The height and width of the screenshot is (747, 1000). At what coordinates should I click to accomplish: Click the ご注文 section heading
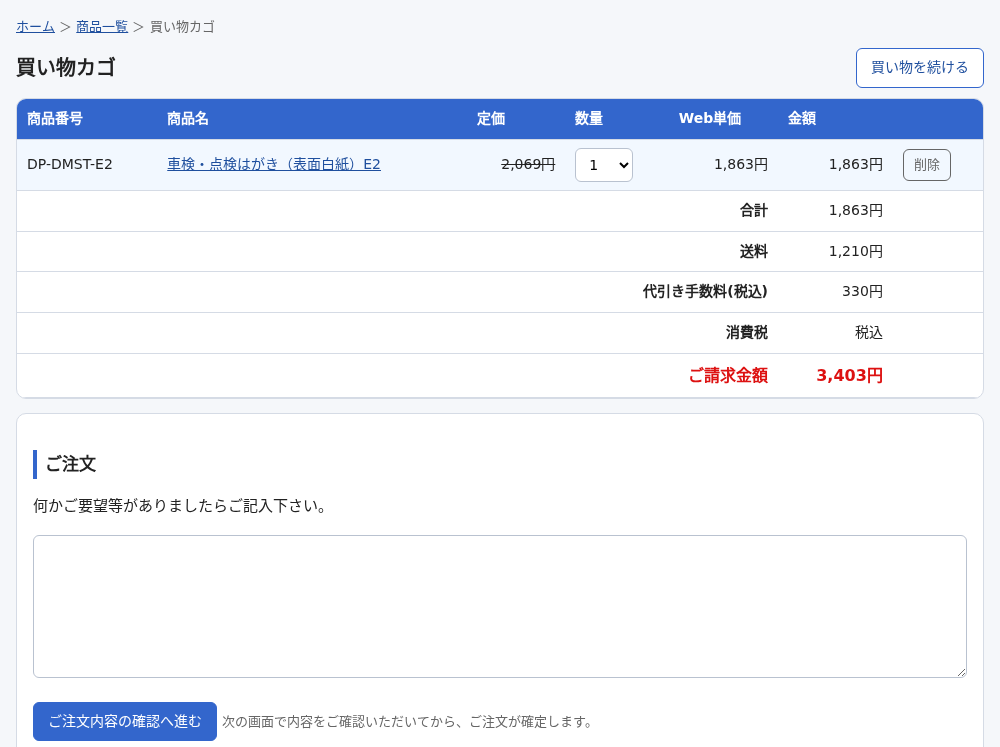click(x=71, y=464)
